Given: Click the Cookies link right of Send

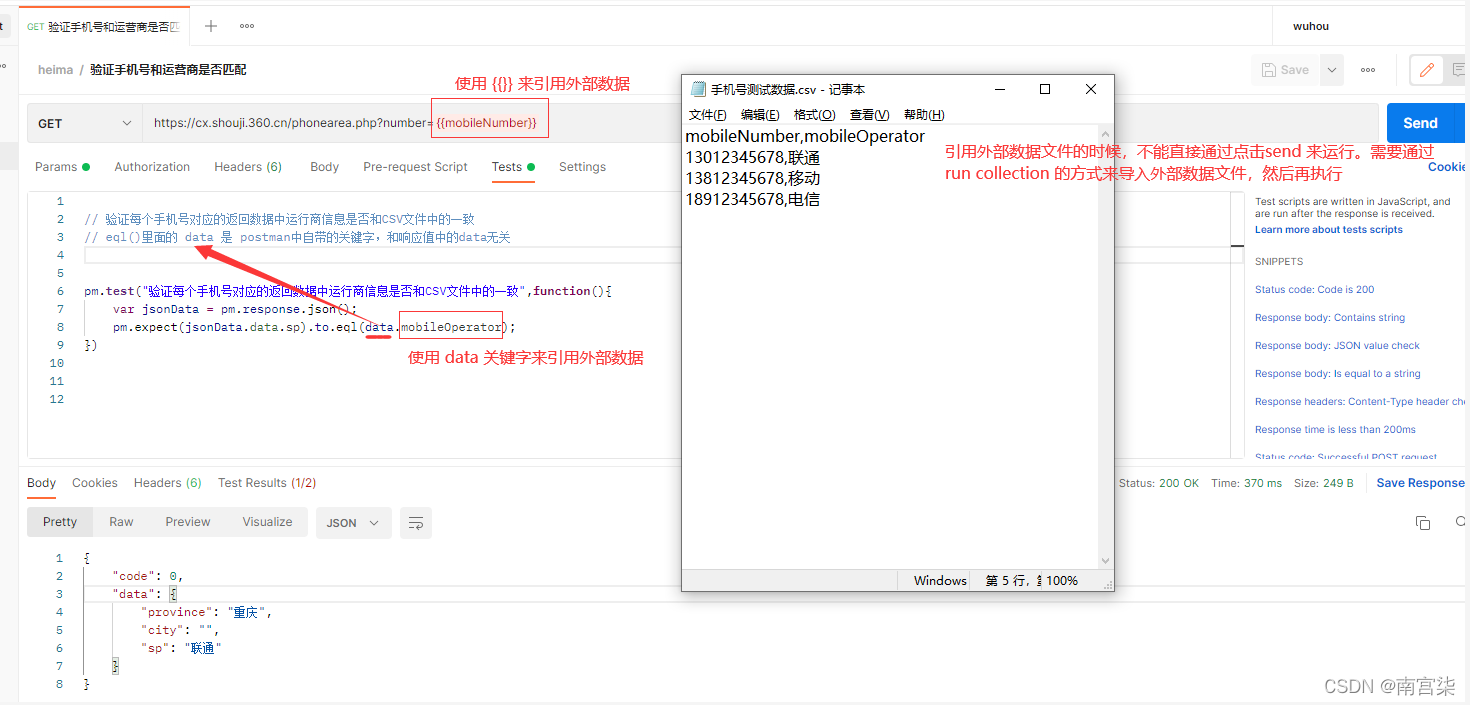Looking at the screenshot, I should tap(1448, 167).
